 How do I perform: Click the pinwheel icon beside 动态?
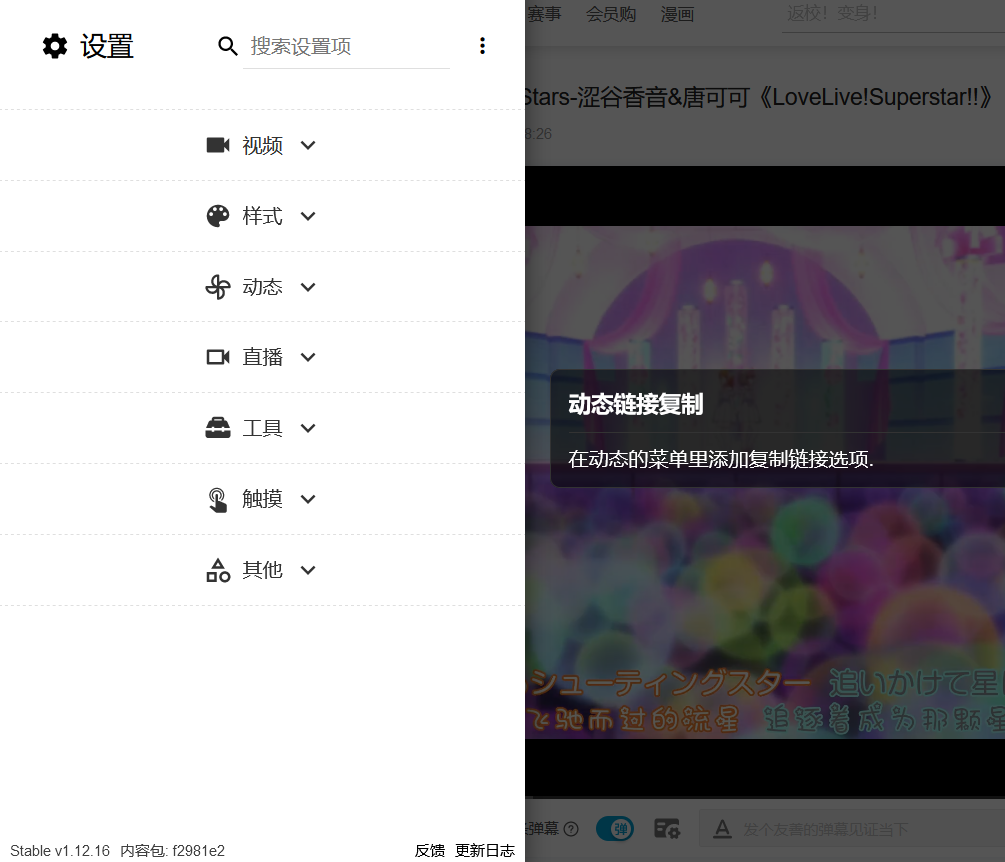coord(218,287)
